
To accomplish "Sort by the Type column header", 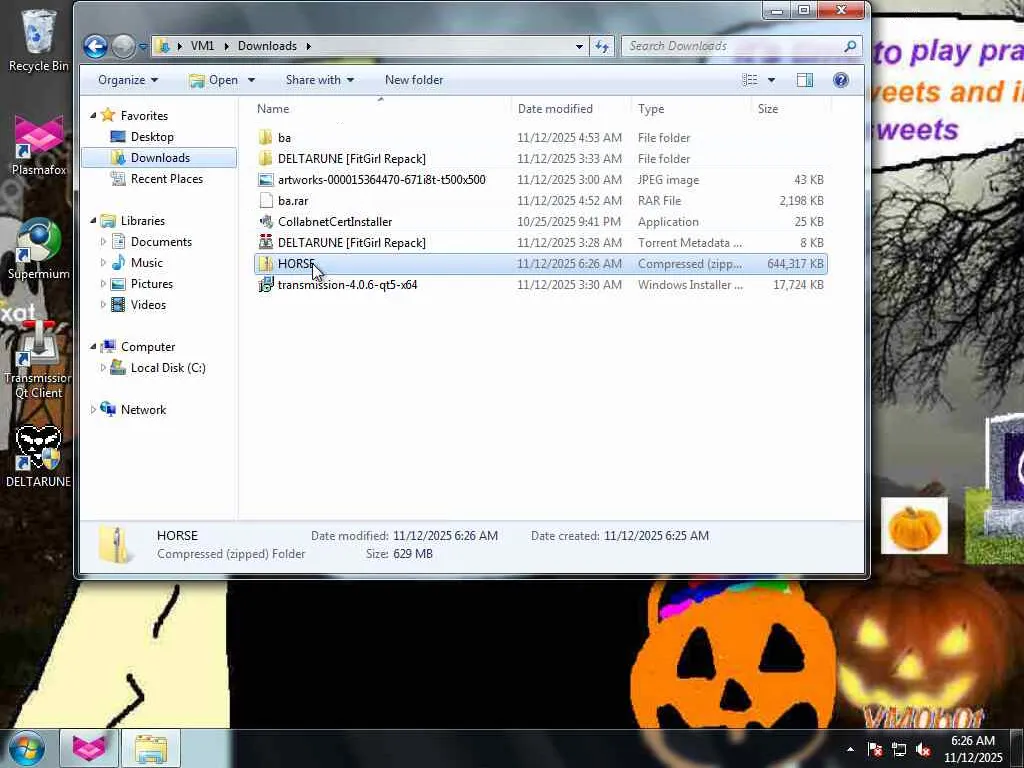I will click(x=691, y=109).
